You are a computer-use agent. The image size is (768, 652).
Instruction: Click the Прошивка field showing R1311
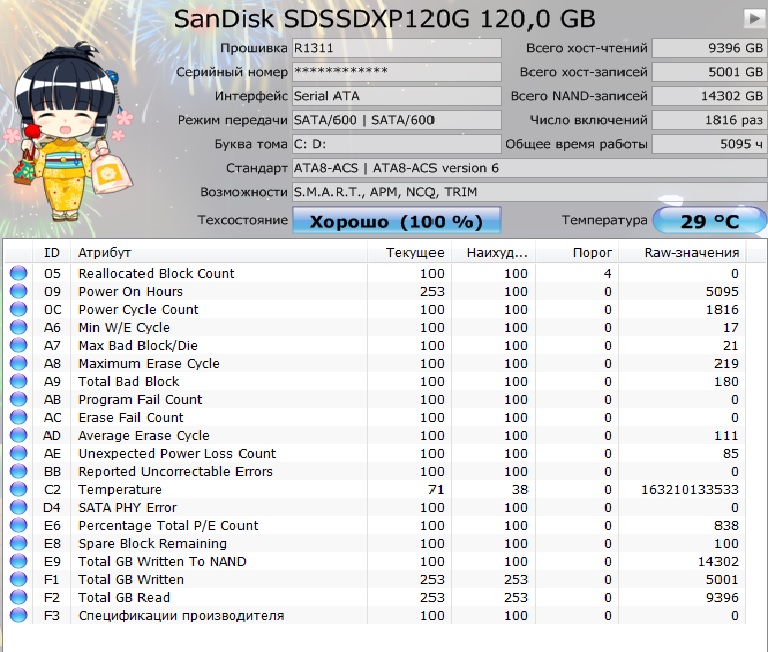tap(397, 48)
